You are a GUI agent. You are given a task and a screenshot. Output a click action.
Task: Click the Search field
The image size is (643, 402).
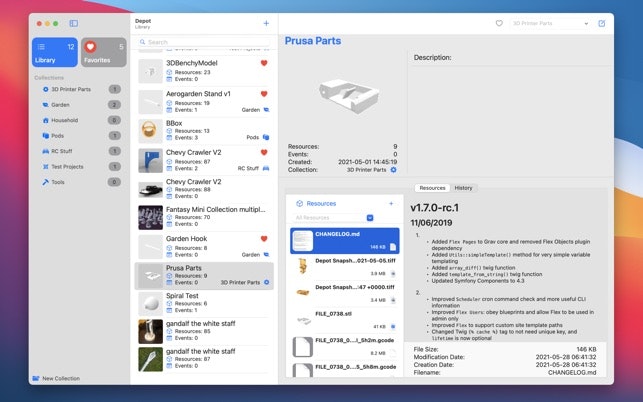[x=204, y=42]
